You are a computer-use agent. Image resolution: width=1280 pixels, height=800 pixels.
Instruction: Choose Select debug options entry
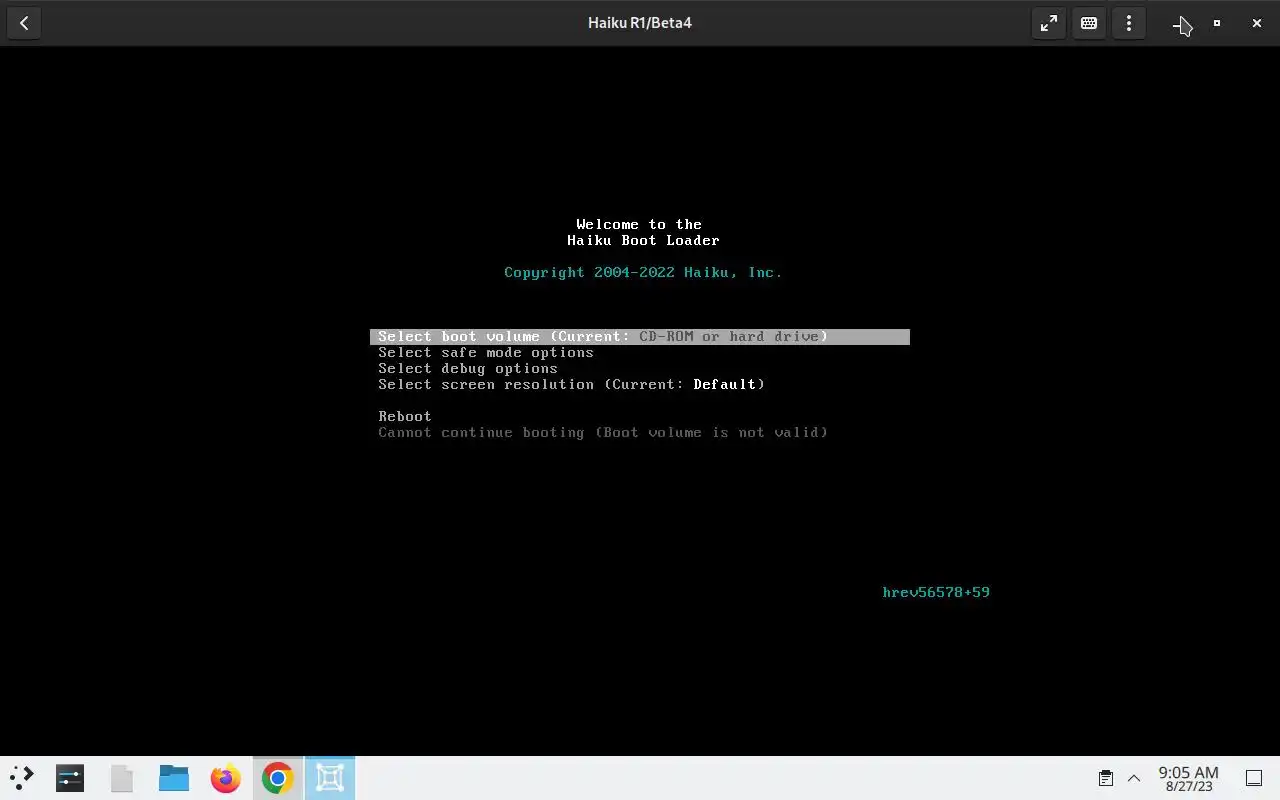click(468, 369)
